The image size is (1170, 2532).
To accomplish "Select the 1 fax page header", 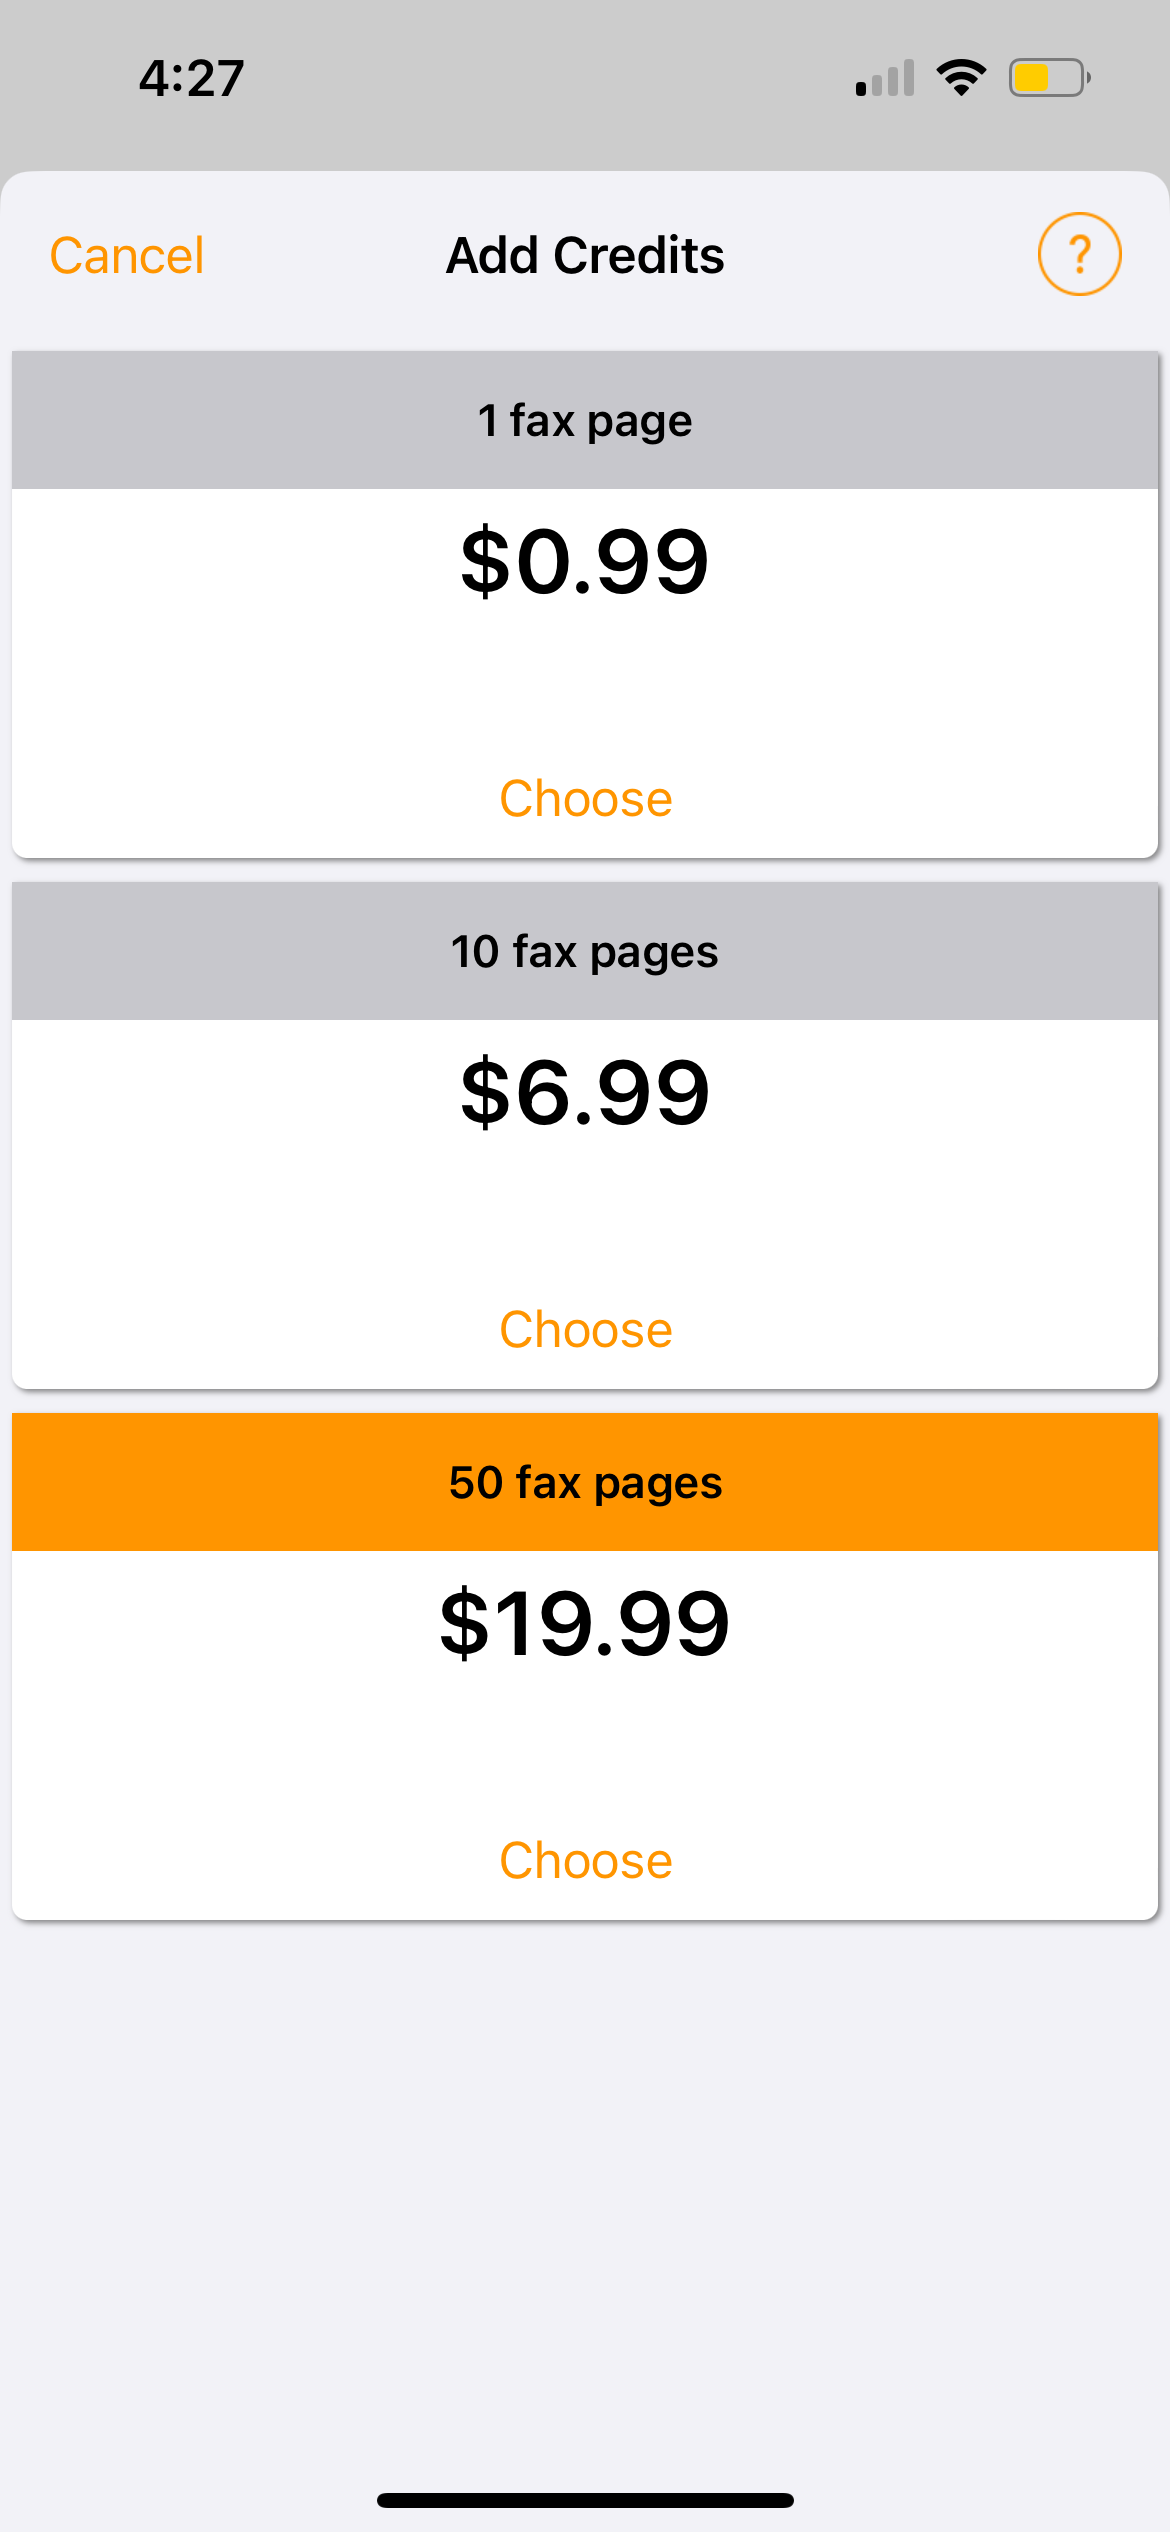I will tap(585, 420).
